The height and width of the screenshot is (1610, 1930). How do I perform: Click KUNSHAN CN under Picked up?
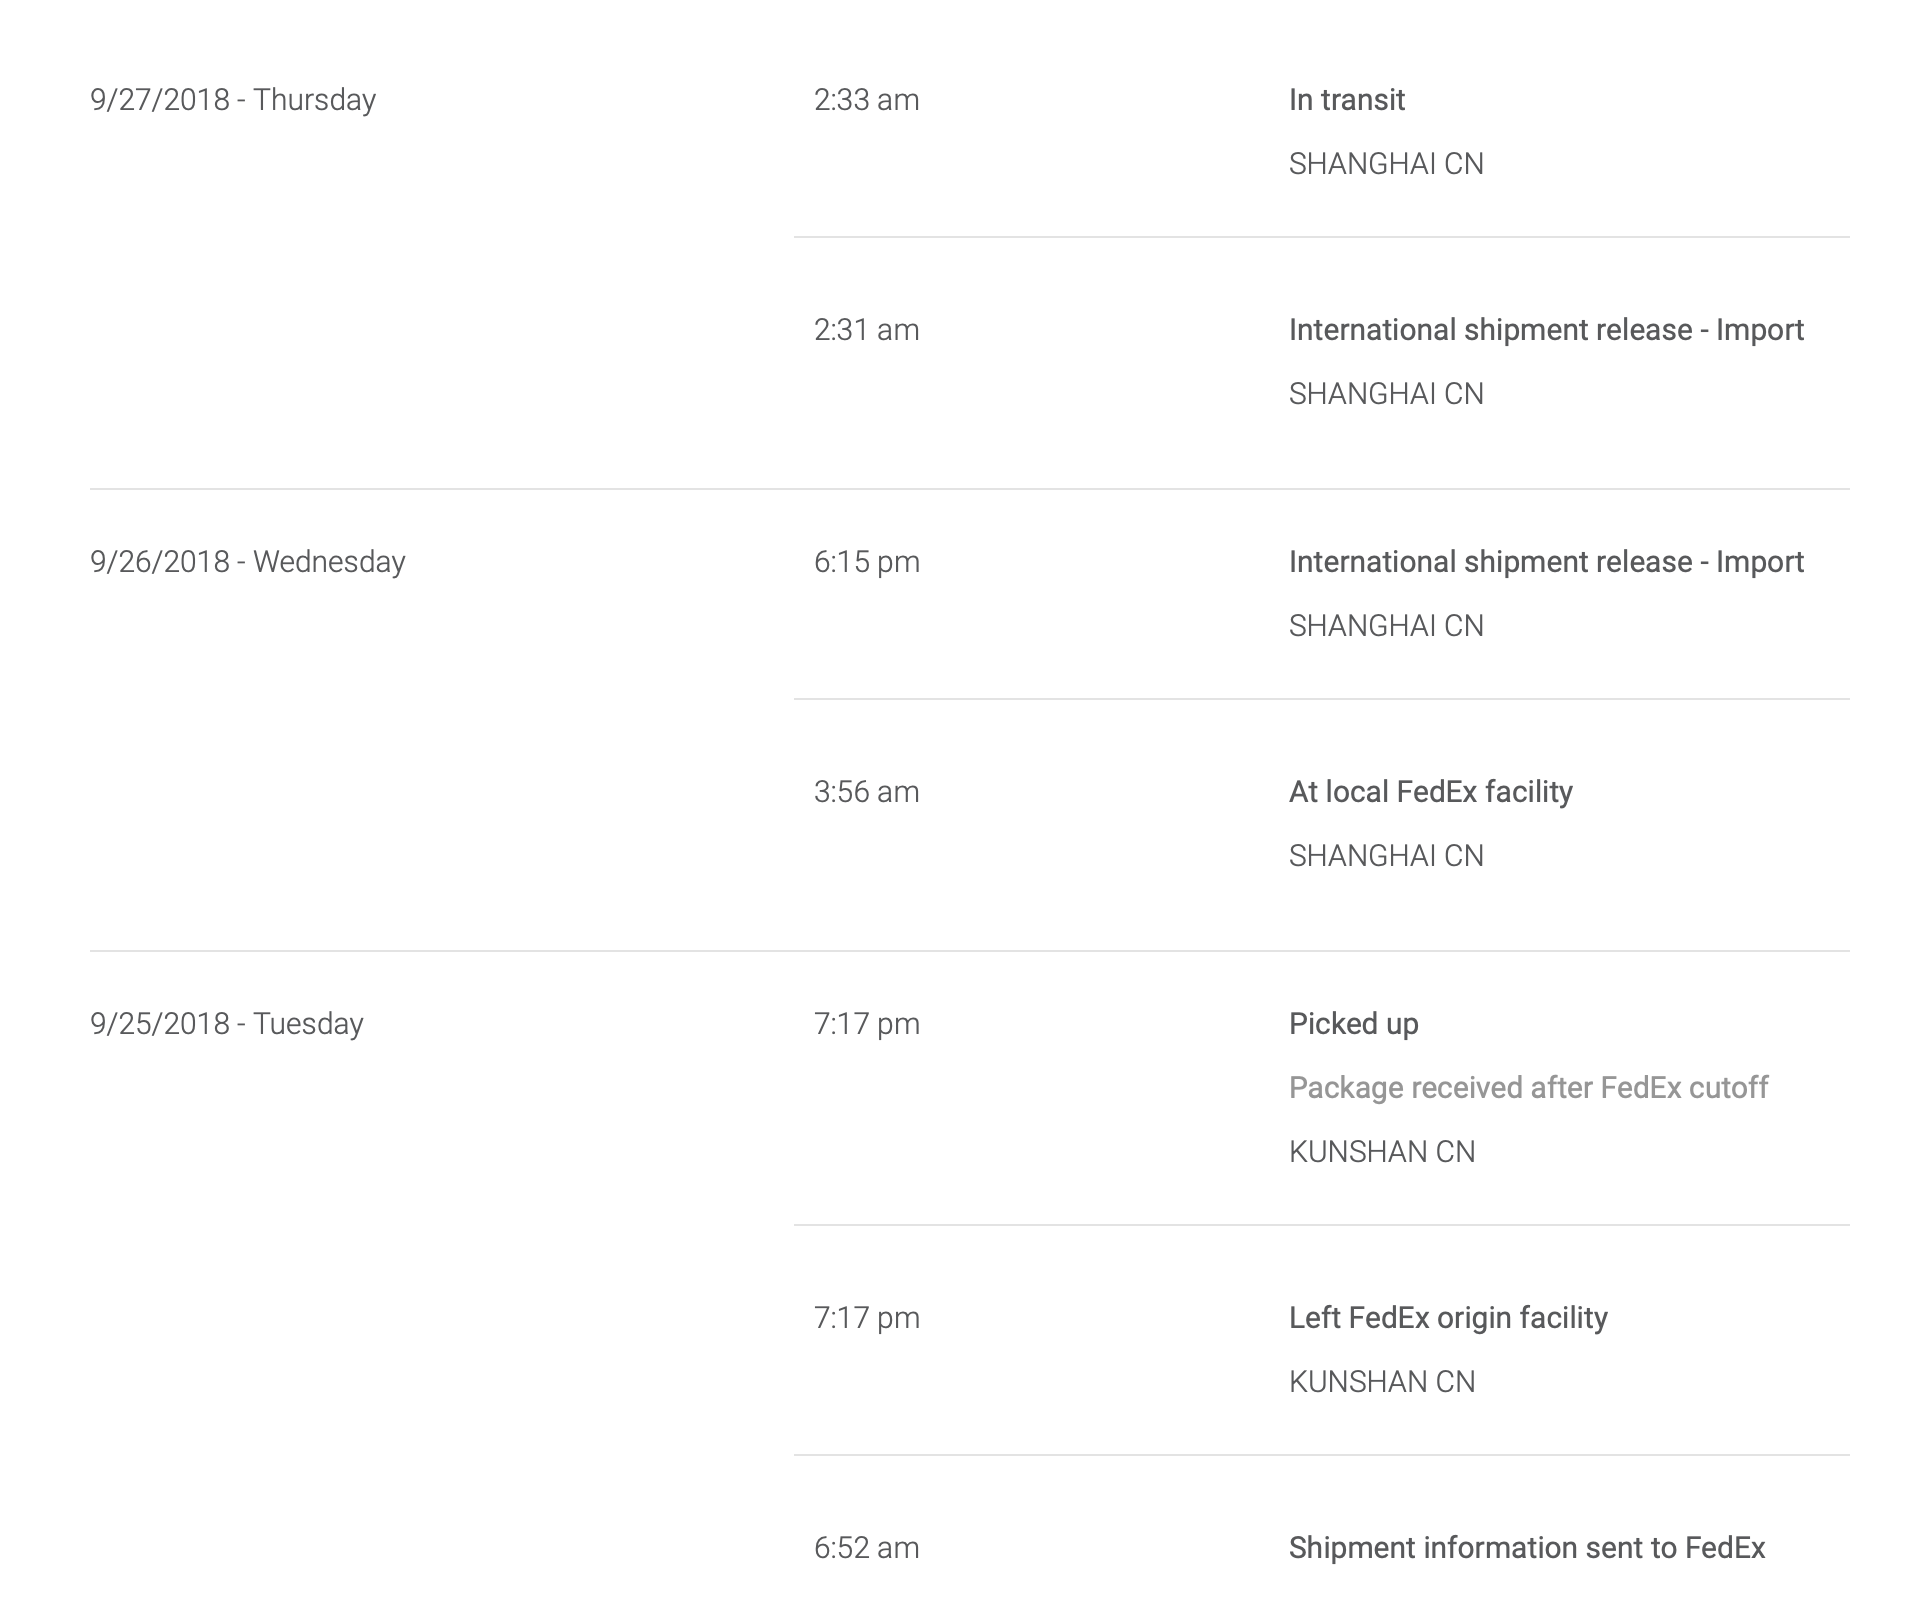point(1382,1152)
